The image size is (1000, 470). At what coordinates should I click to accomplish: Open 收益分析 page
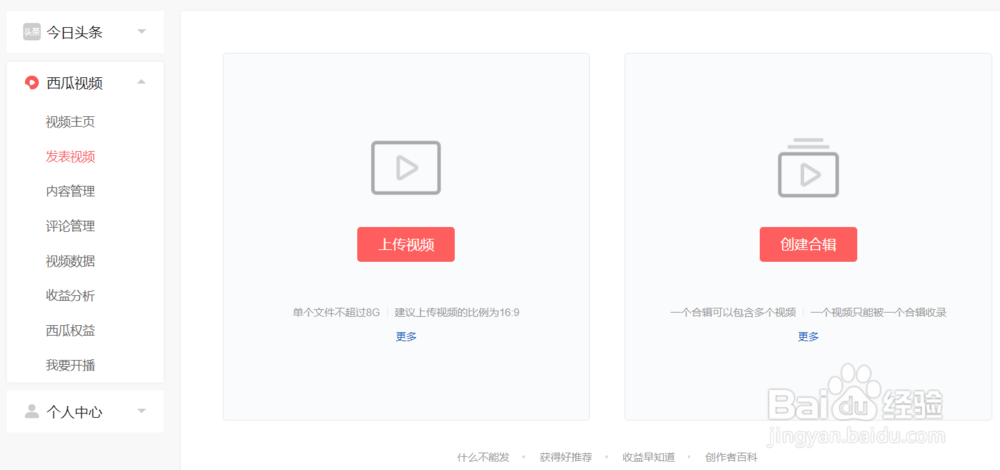(70, 296)
